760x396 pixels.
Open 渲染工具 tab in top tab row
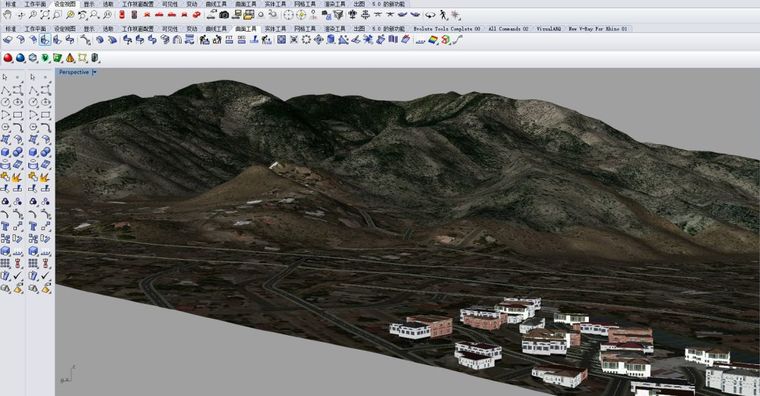(x=334, y=4)
